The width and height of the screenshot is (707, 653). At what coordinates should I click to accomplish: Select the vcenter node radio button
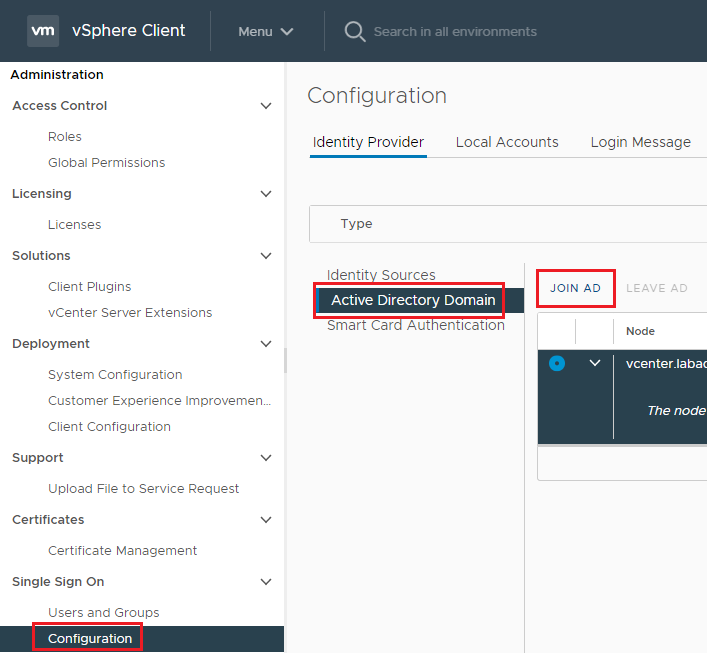pyautogui.click(x=557, y=363)
